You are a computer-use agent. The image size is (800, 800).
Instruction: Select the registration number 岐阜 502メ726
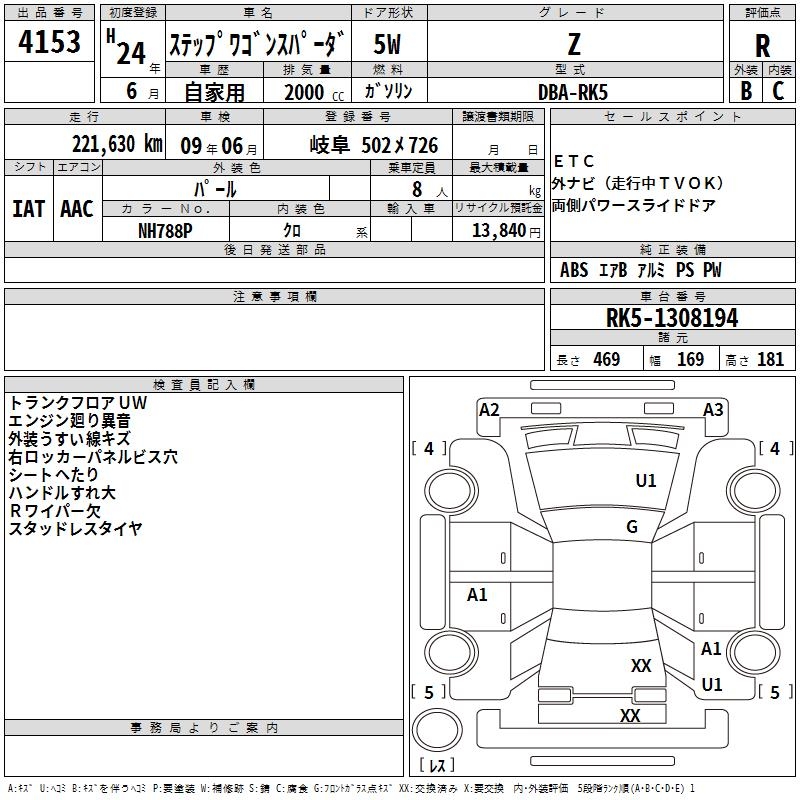pyautogui.click(x=373, y=145)
